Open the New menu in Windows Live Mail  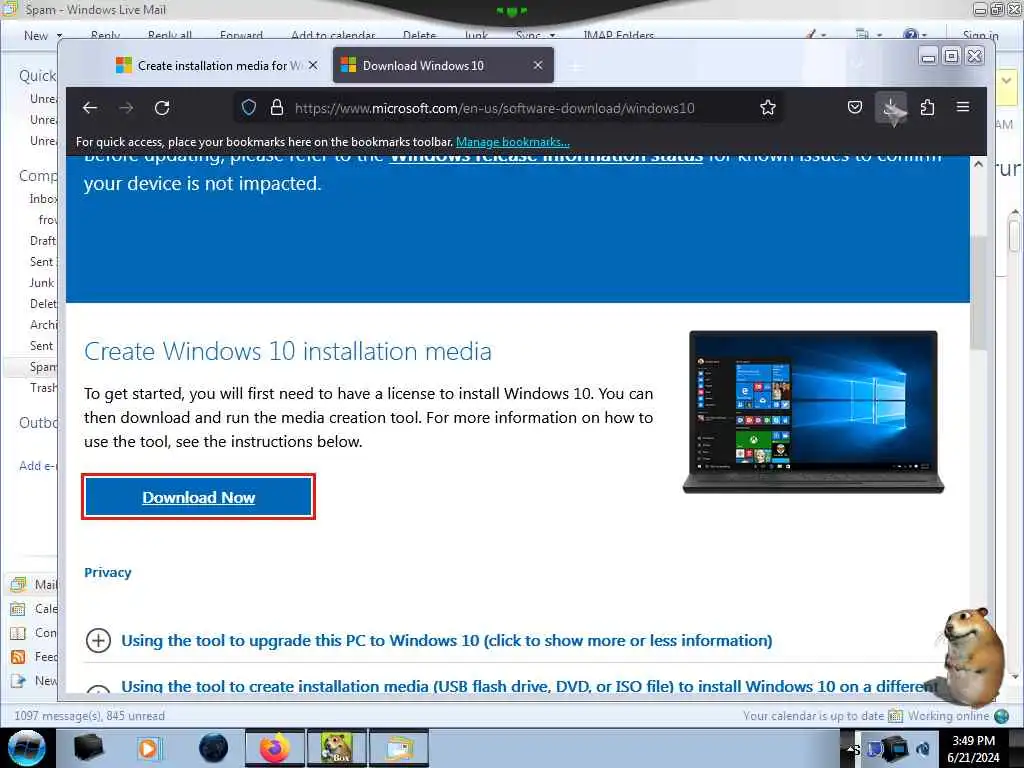point(43,35)
